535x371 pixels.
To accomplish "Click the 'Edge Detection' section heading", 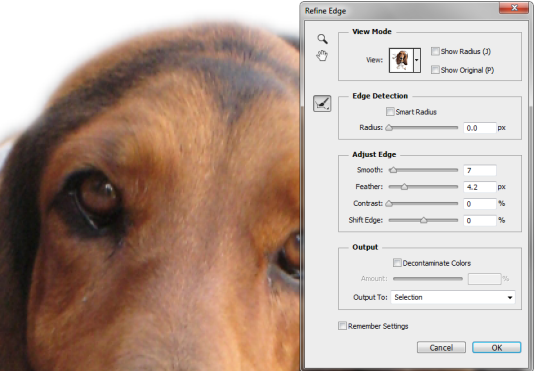I will pos(380,96).
